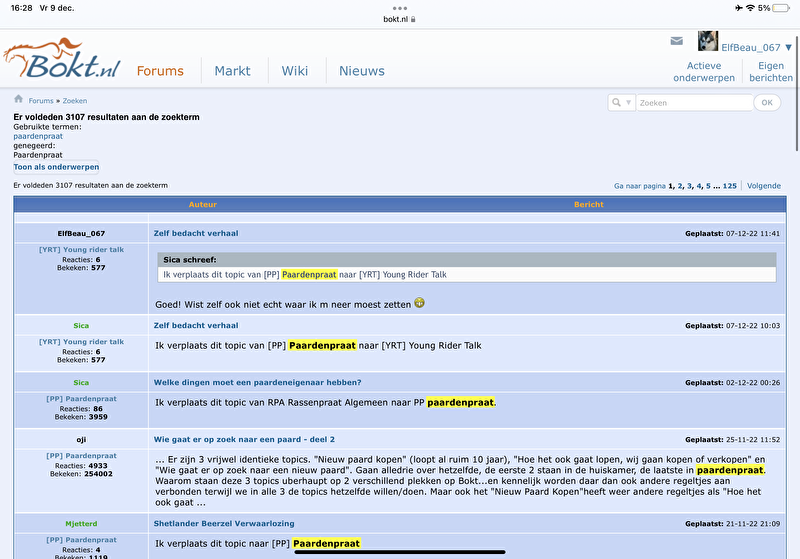Go to results page 4
This screenshot has width=800, height=559.
tap(699, 186)
